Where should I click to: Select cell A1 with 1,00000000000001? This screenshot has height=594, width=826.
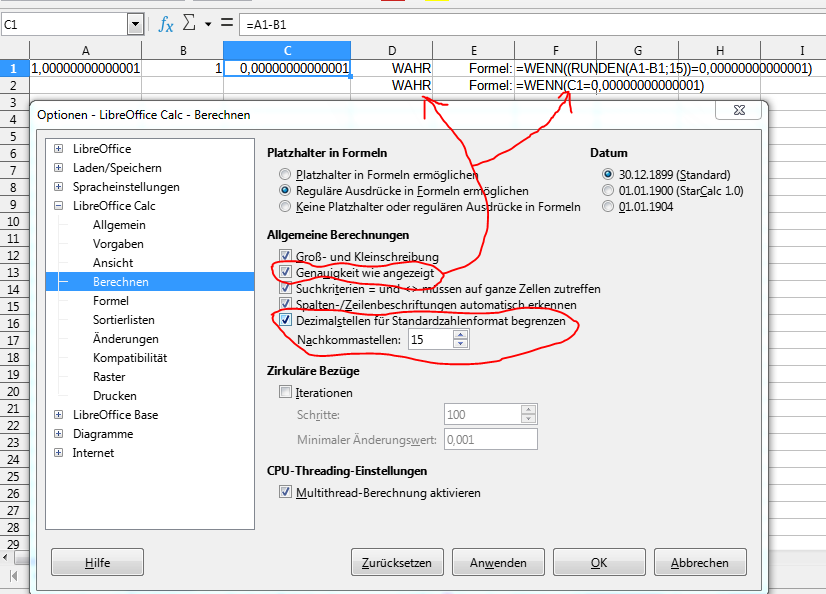point(85,68)
